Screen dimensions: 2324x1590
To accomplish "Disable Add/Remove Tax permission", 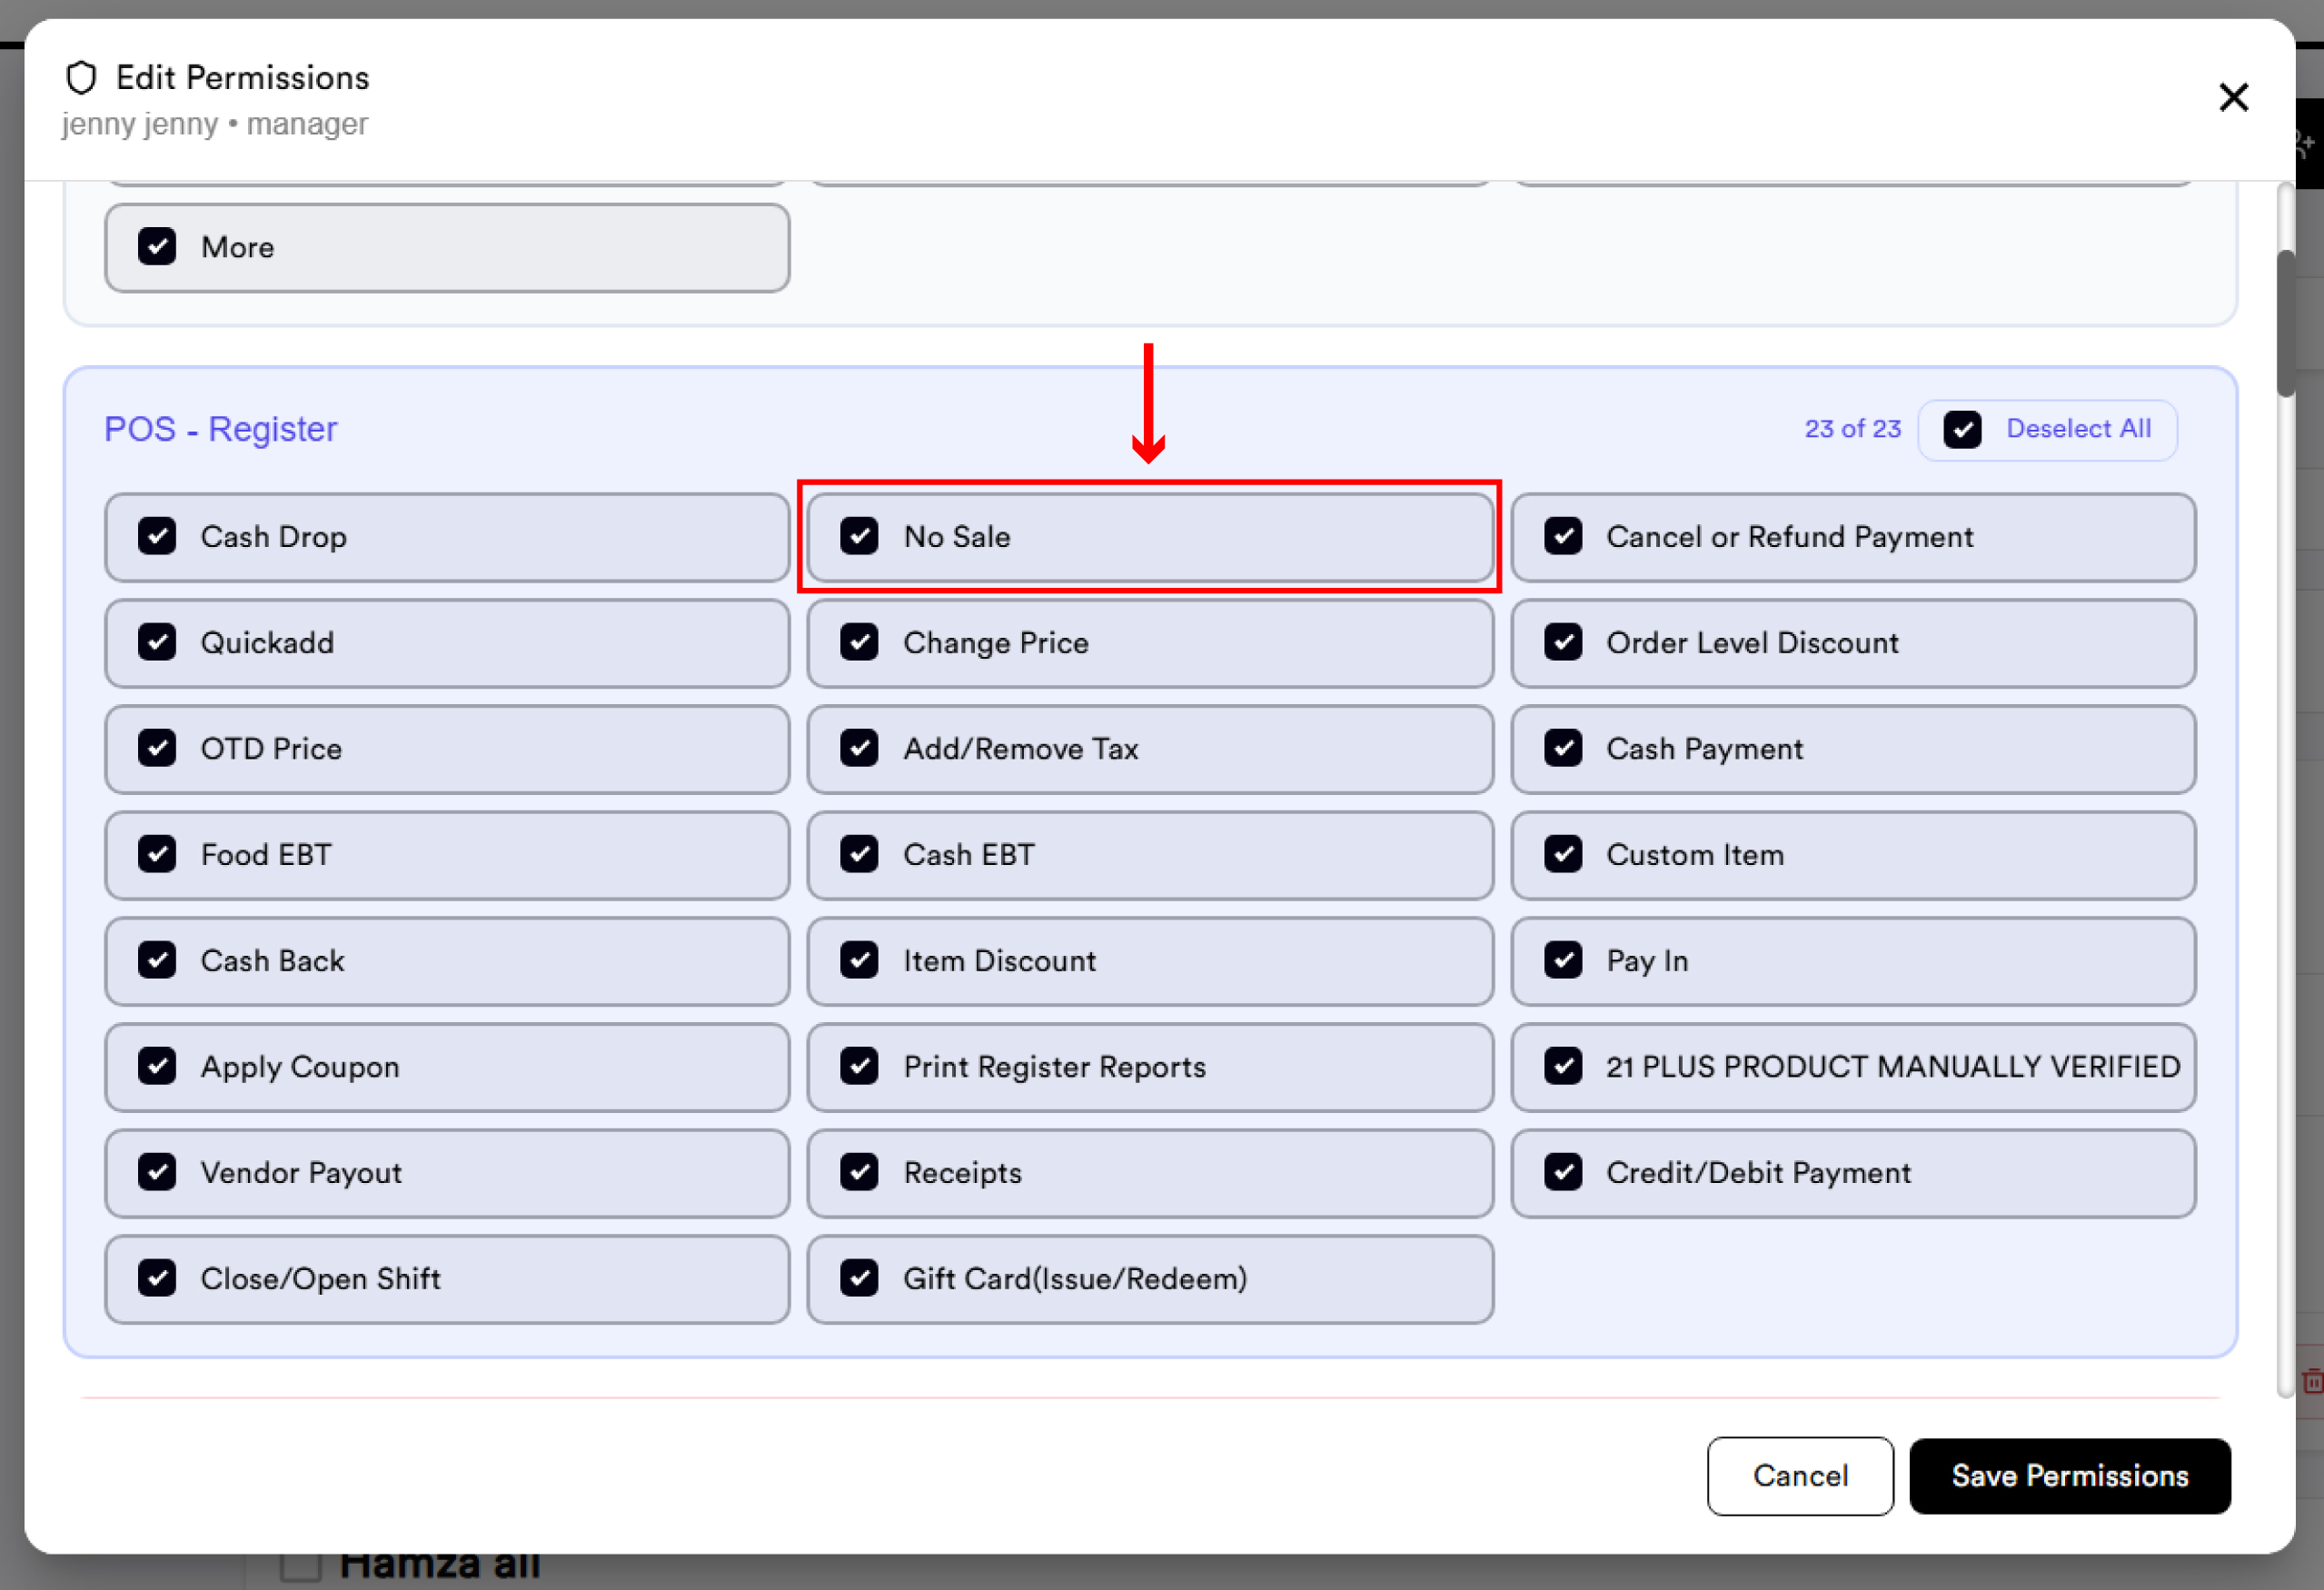I will 860,749.
